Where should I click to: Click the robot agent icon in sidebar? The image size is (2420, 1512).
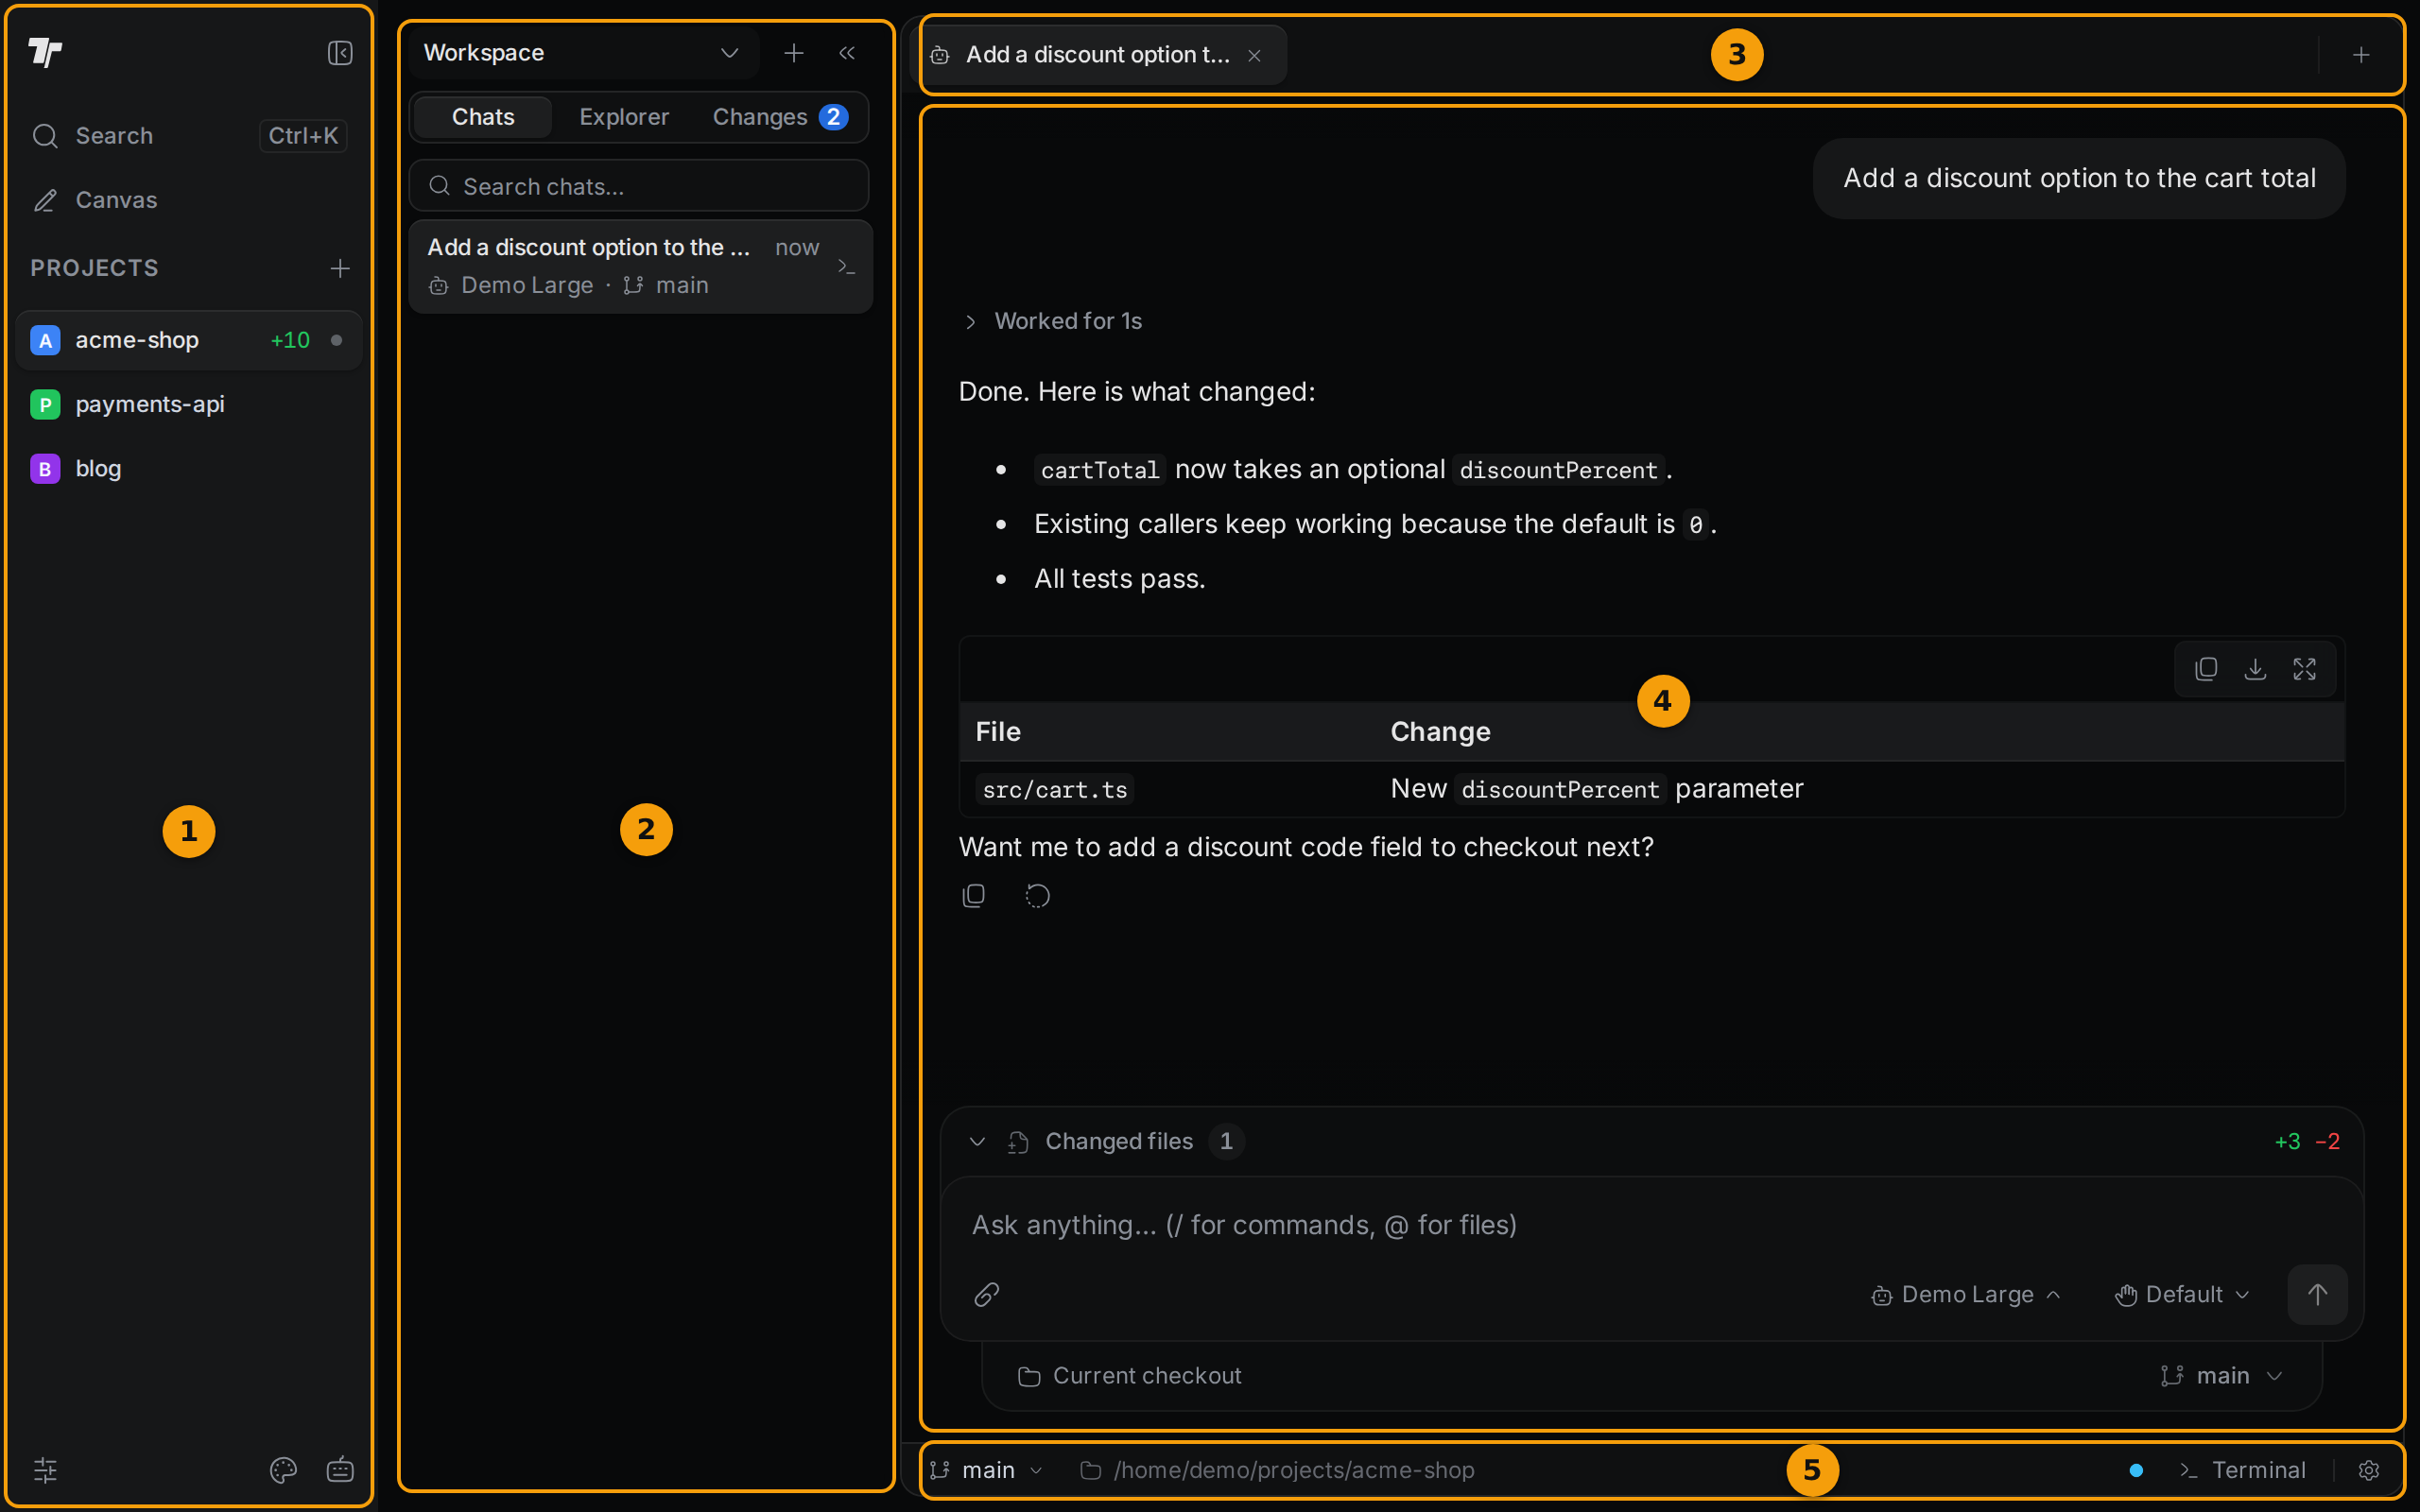click(x=340, y=1469)
